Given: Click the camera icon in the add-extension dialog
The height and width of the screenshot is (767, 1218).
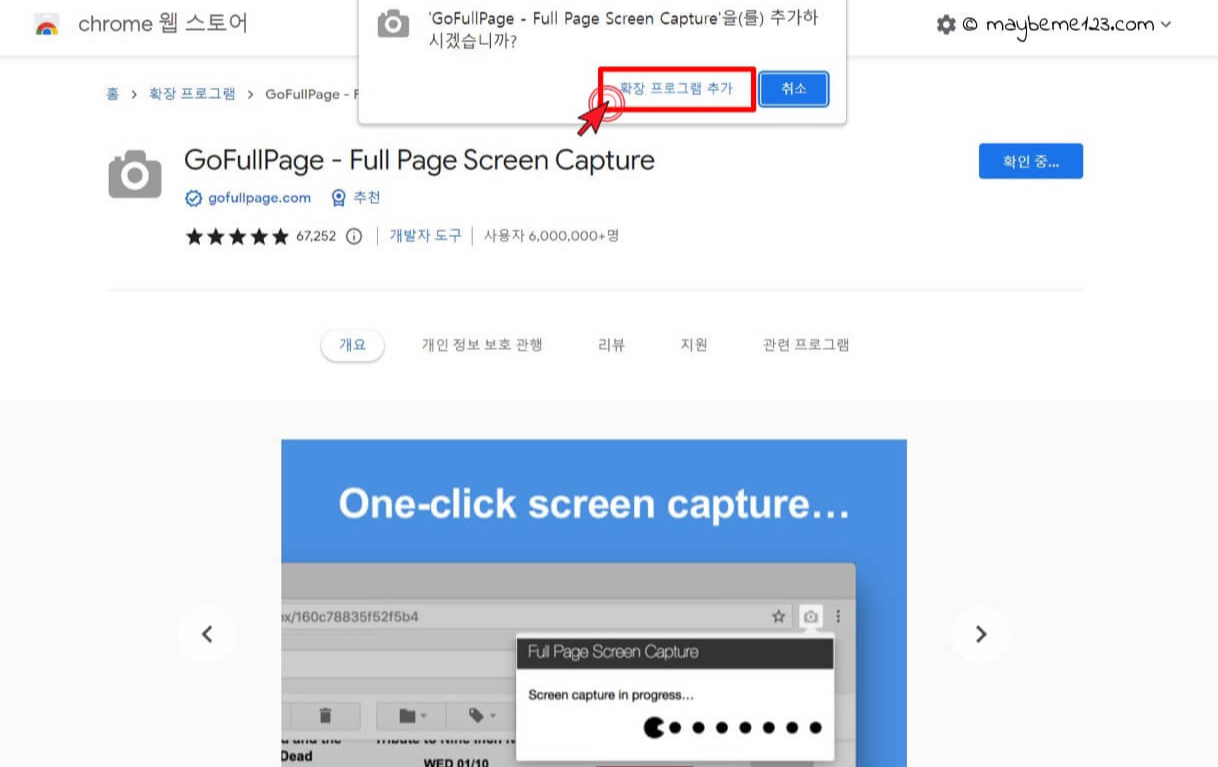Looking at the screenshot, I should point(393,26).
